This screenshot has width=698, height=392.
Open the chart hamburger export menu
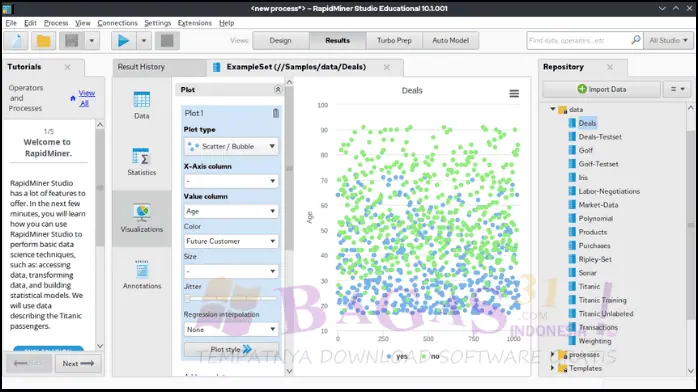(514, 93)
